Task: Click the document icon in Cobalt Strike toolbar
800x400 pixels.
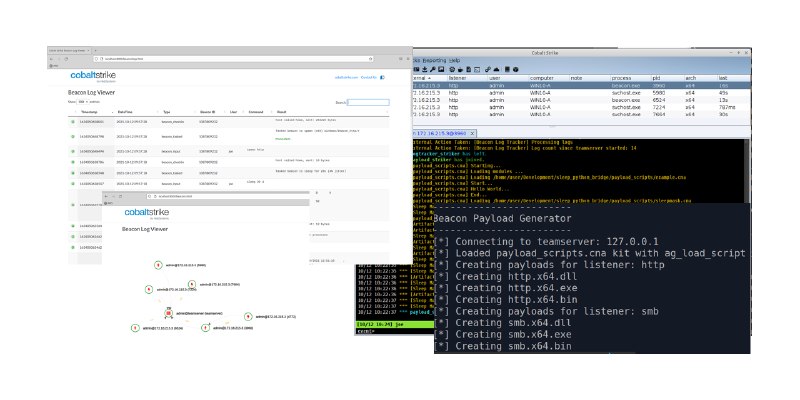Action: [x=469, y=69]
